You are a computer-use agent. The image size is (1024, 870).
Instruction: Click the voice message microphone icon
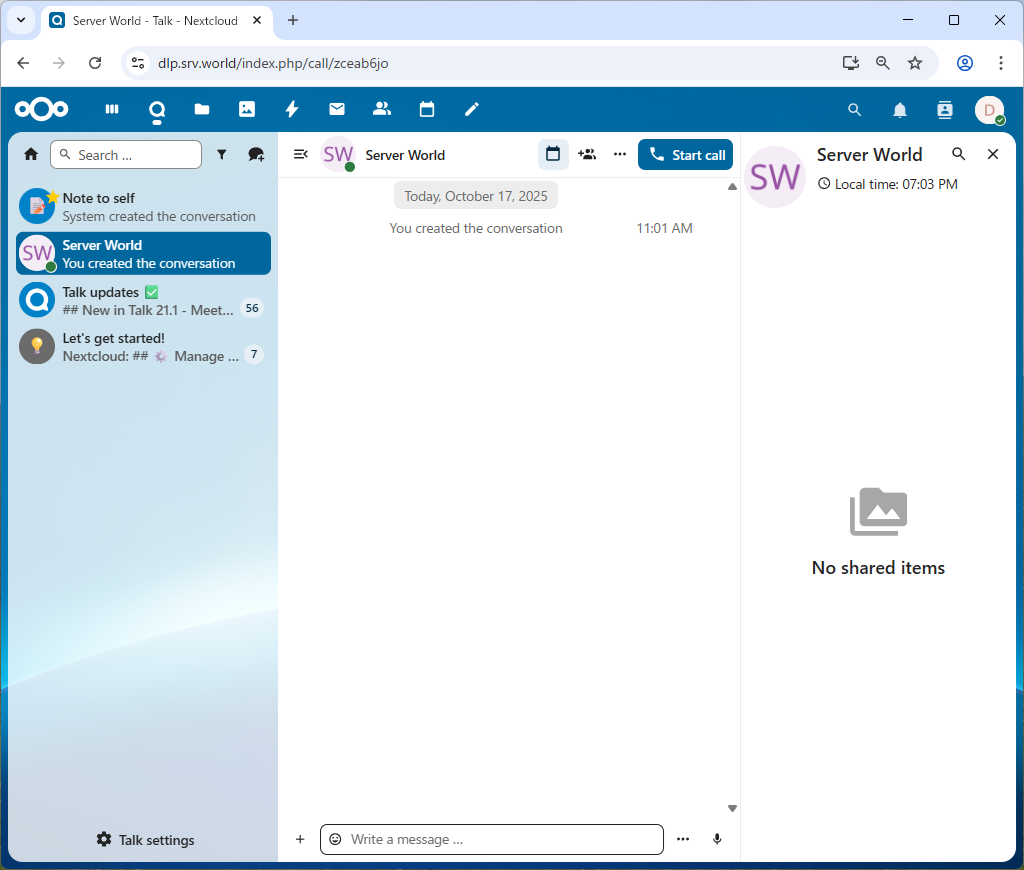tap(717, 839)
